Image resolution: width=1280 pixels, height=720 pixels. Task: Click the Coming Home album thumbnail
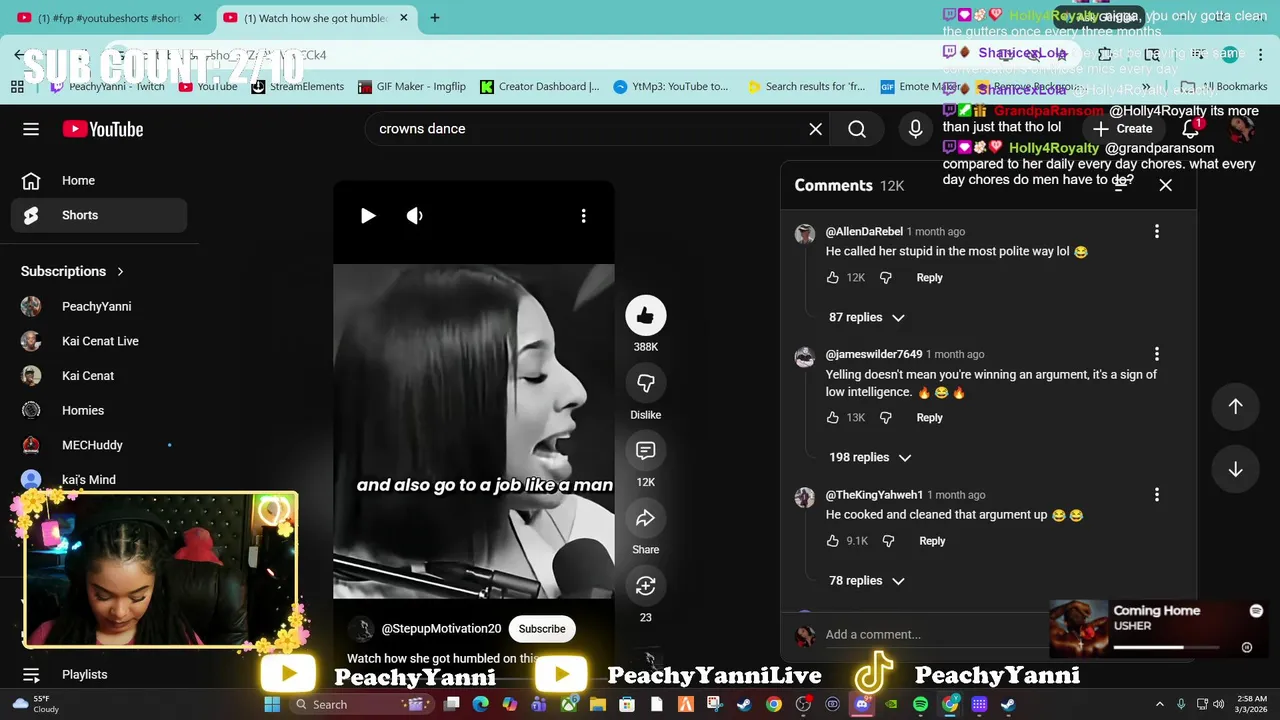(x=1079, y=628)
